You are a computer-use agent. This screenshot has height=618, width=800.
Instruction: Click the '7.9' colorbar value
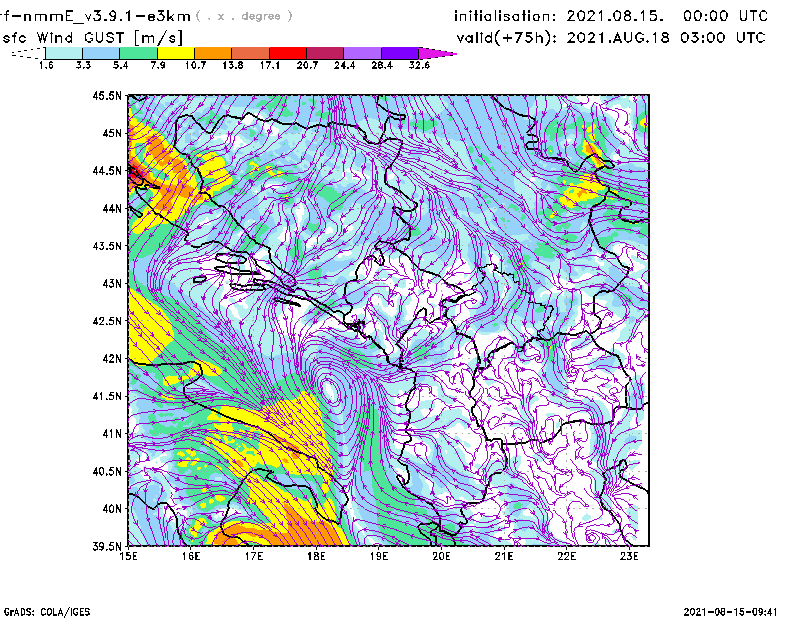[158, 65]
